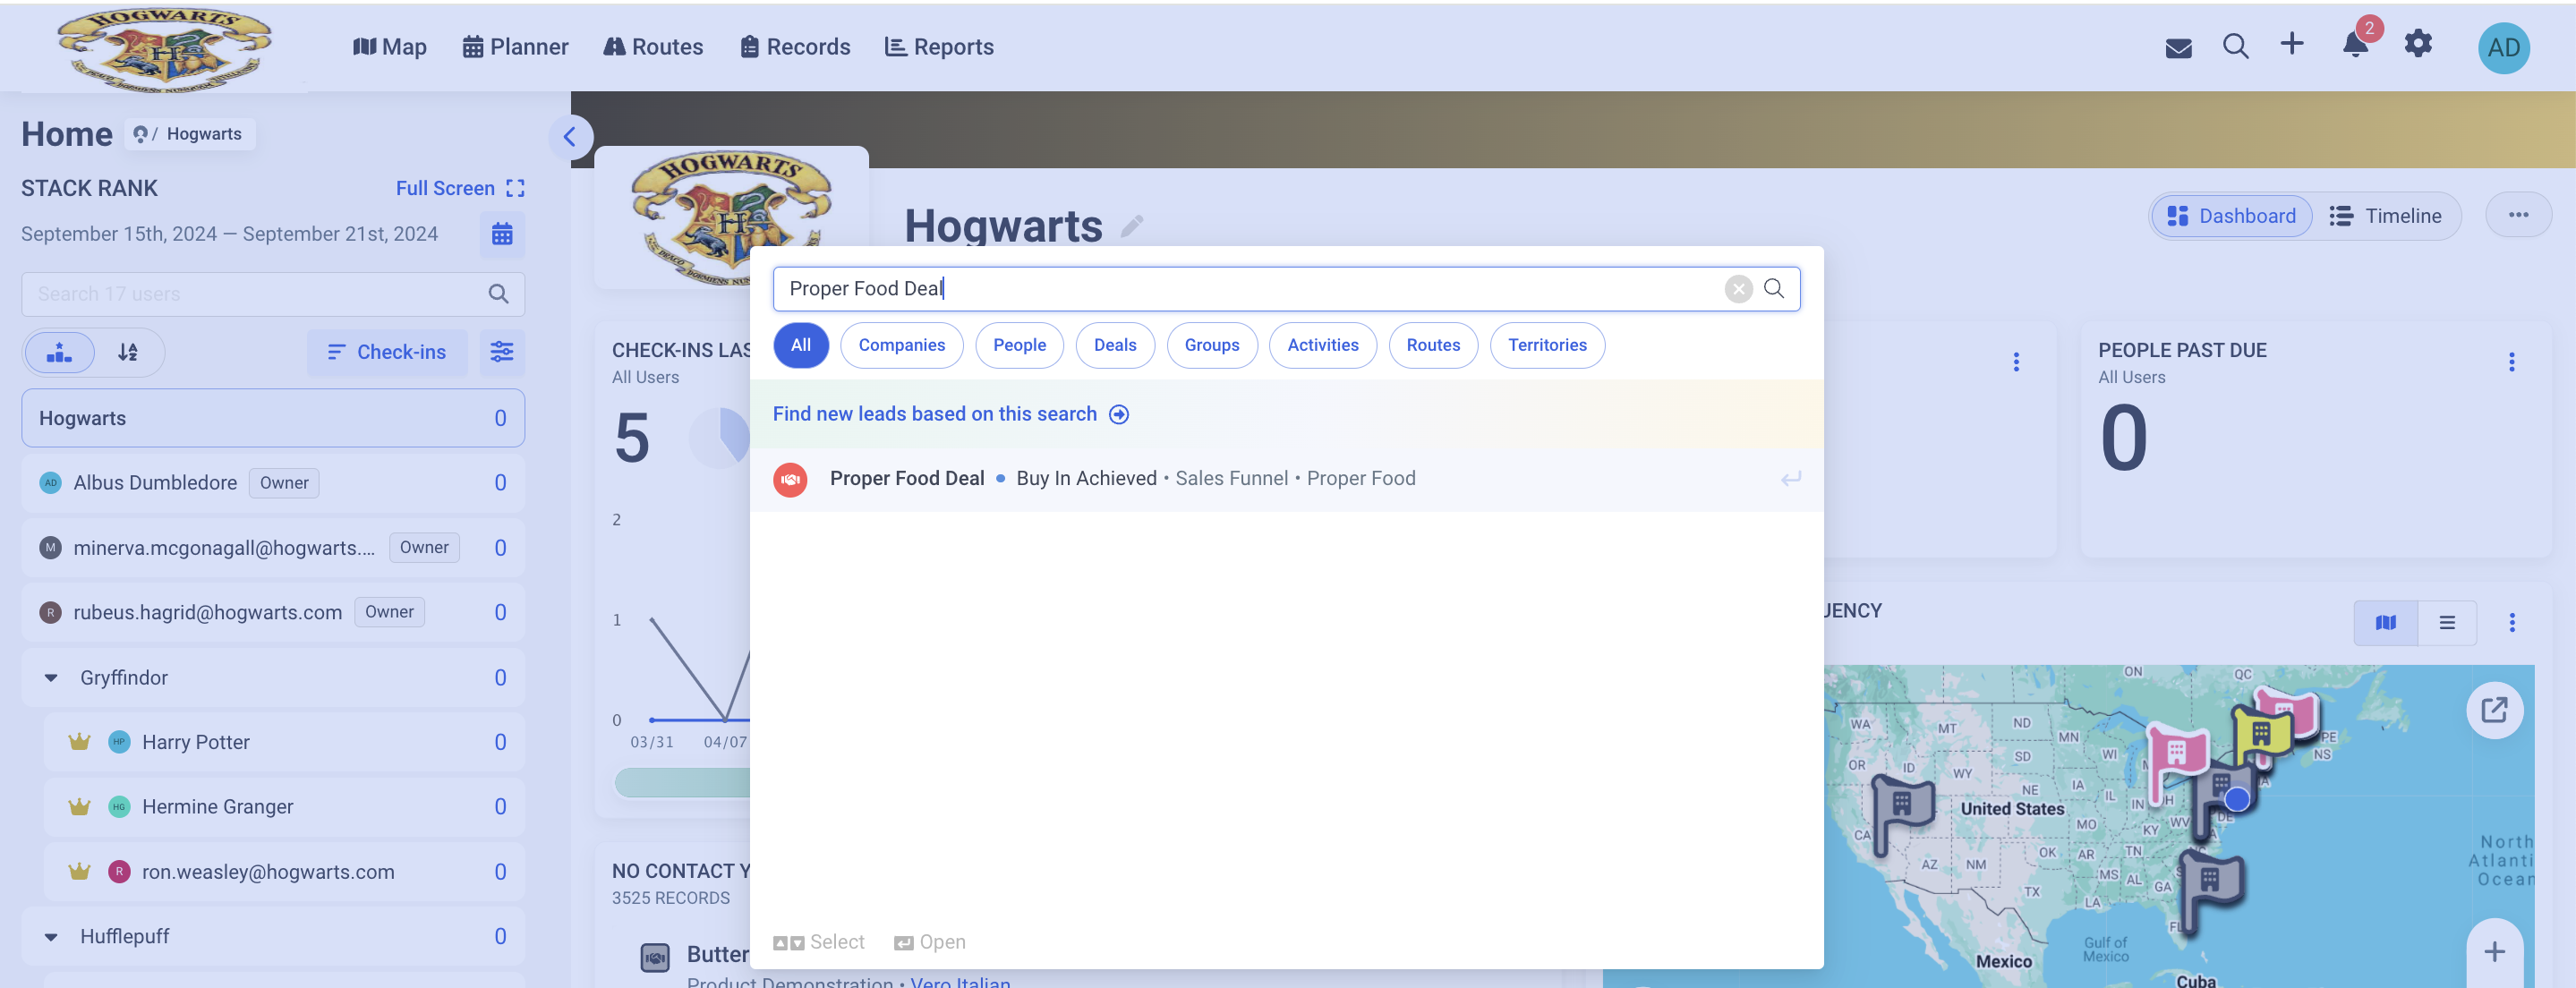Open the Vero Italian link

pyautogui.click(x=960, y=981)
